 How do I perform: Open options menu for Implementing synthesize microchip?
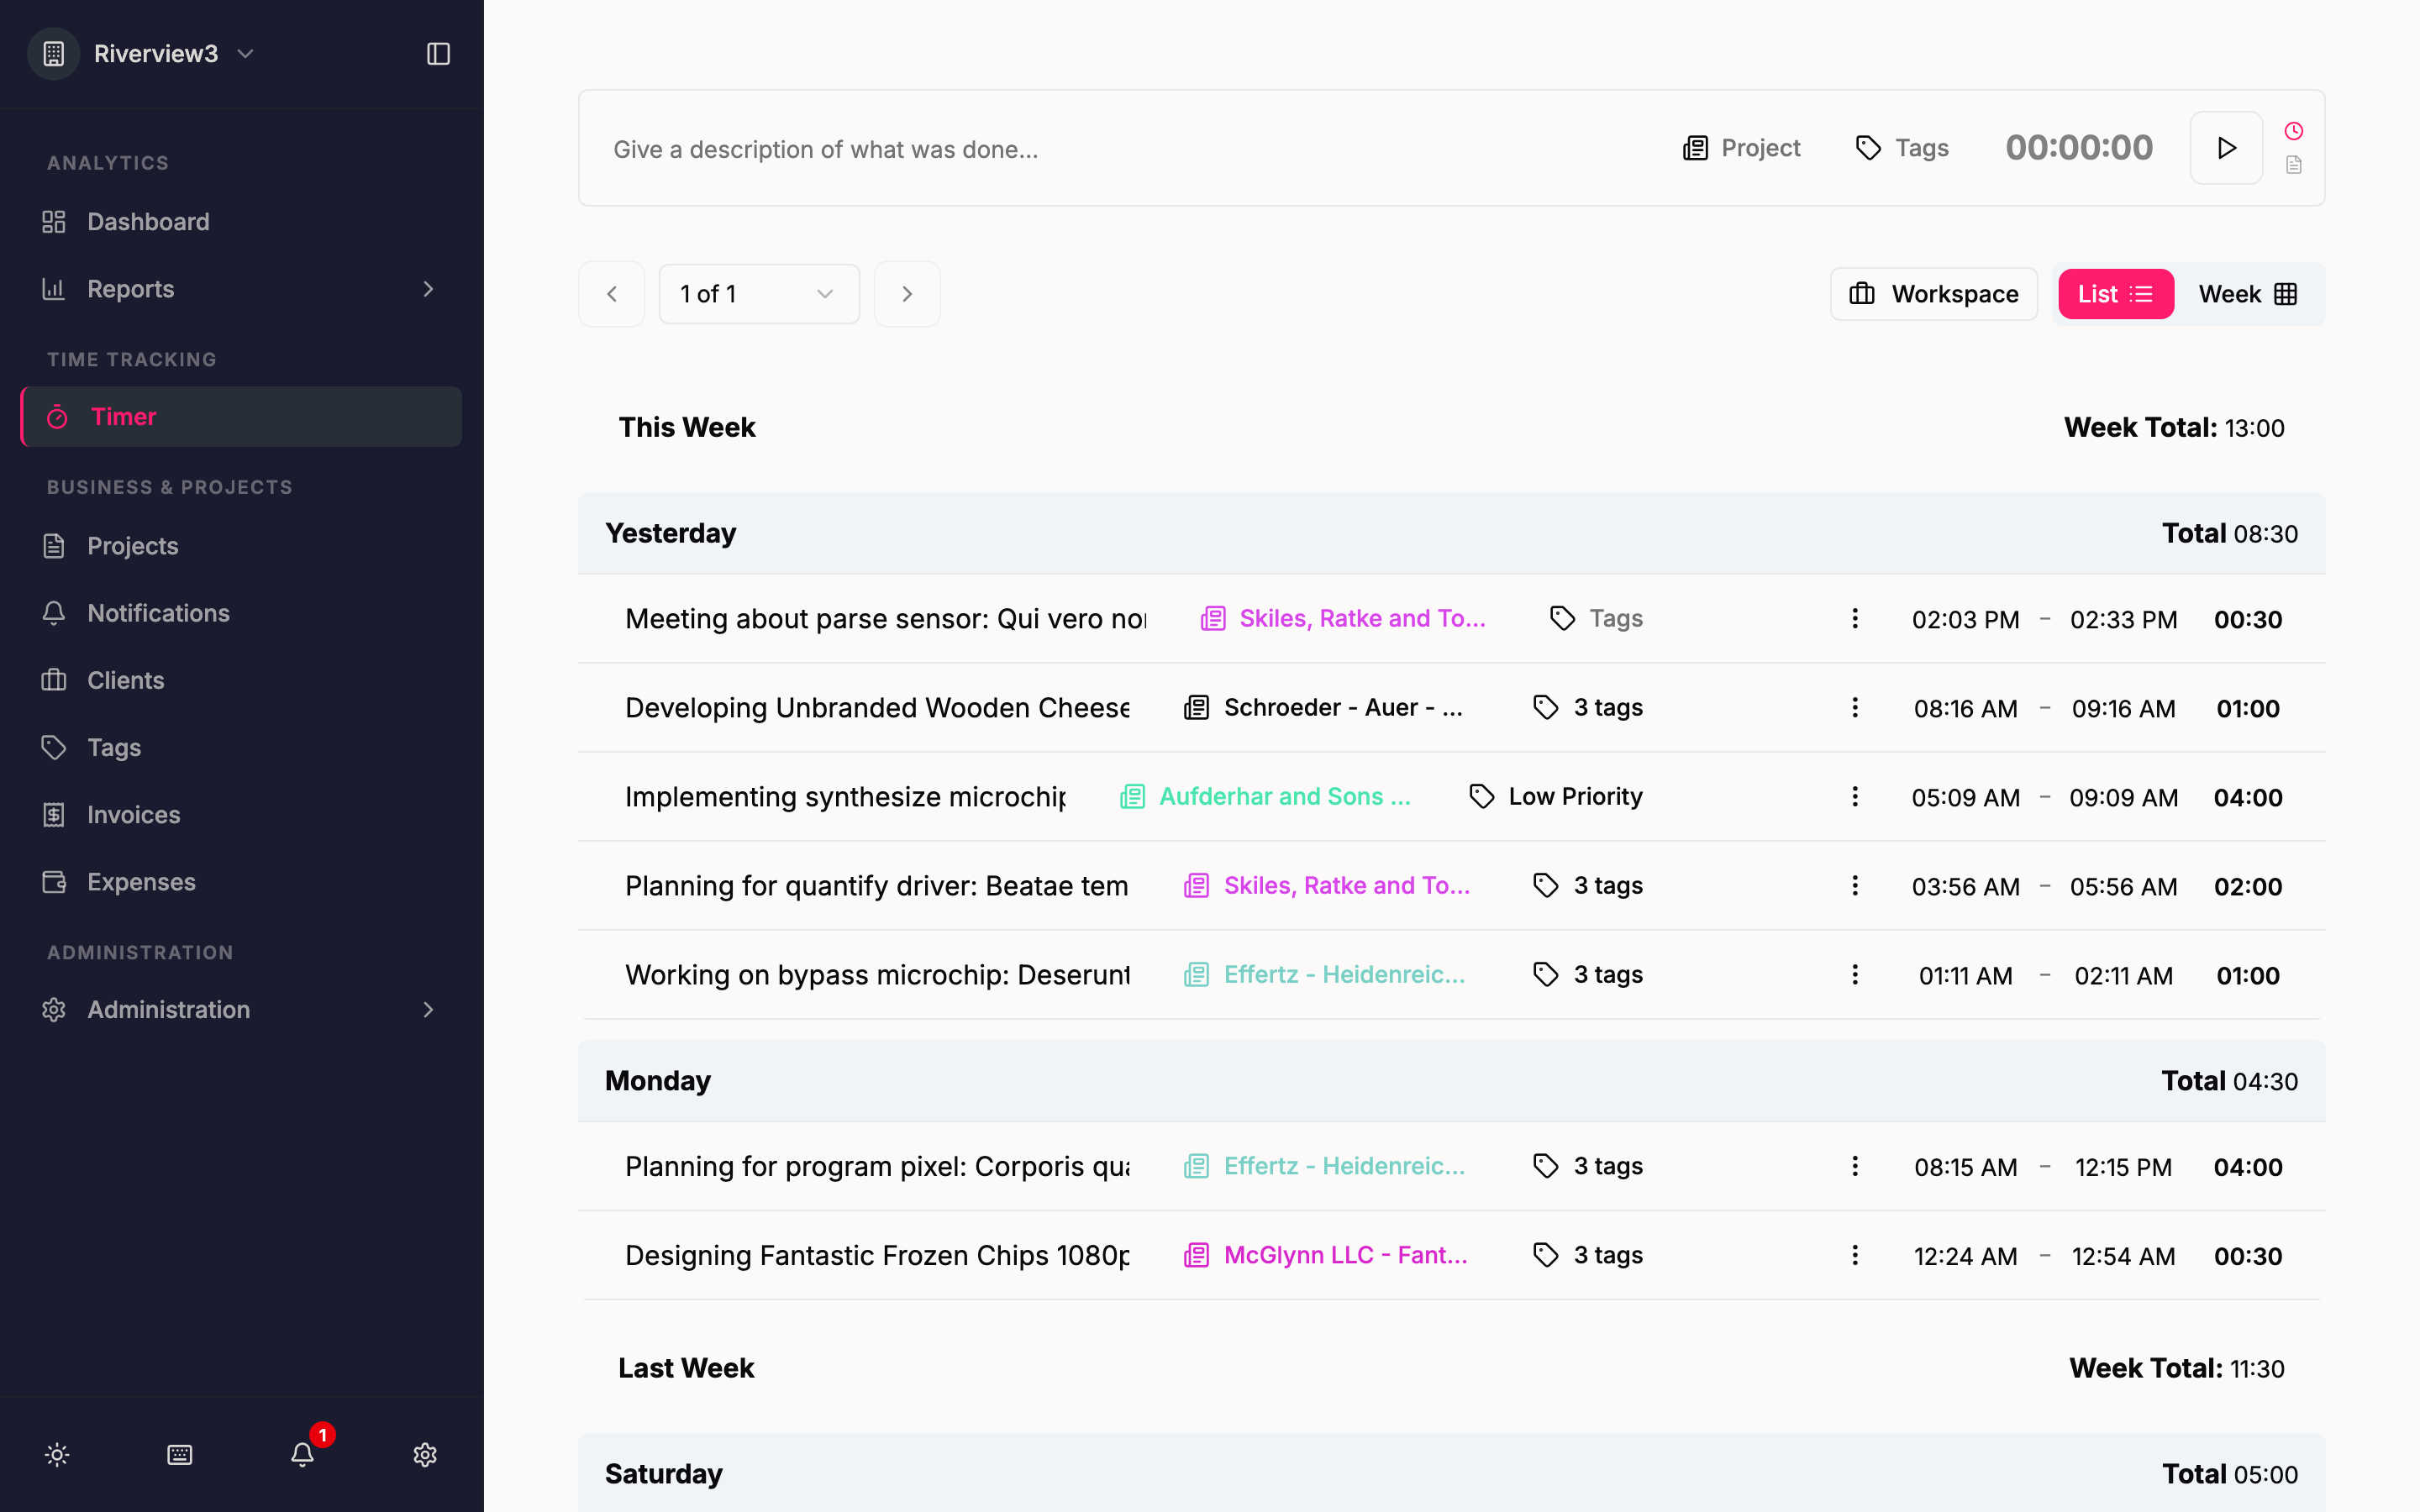[1855, 797]
